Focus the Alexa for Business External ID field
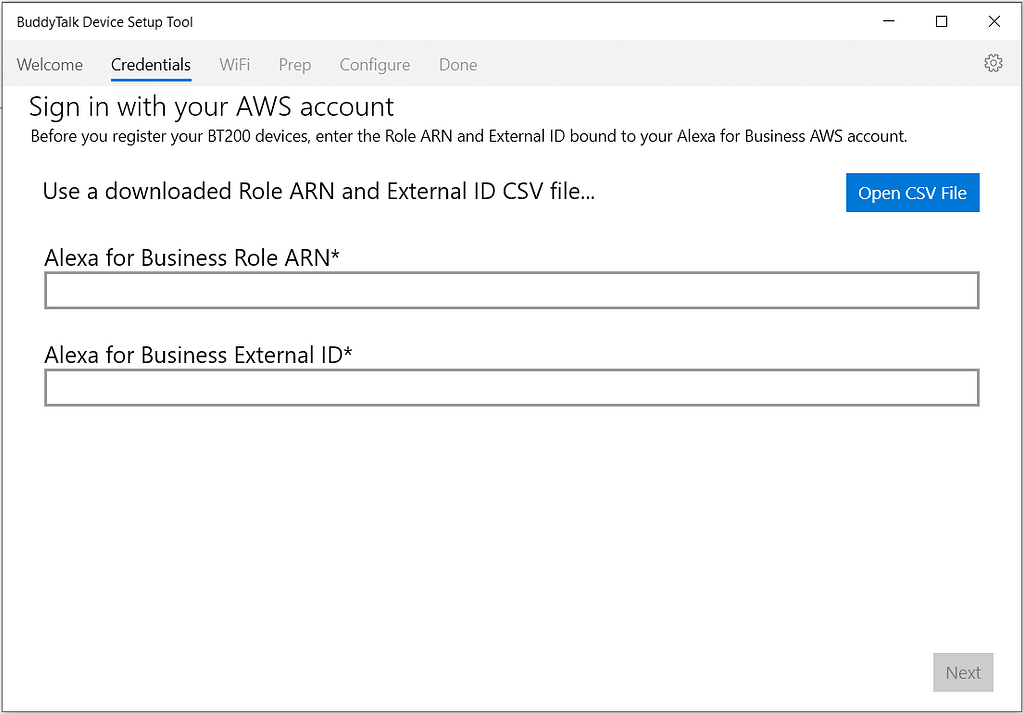Viewport: 1023px width, 714px height. (x=512, y=388)
